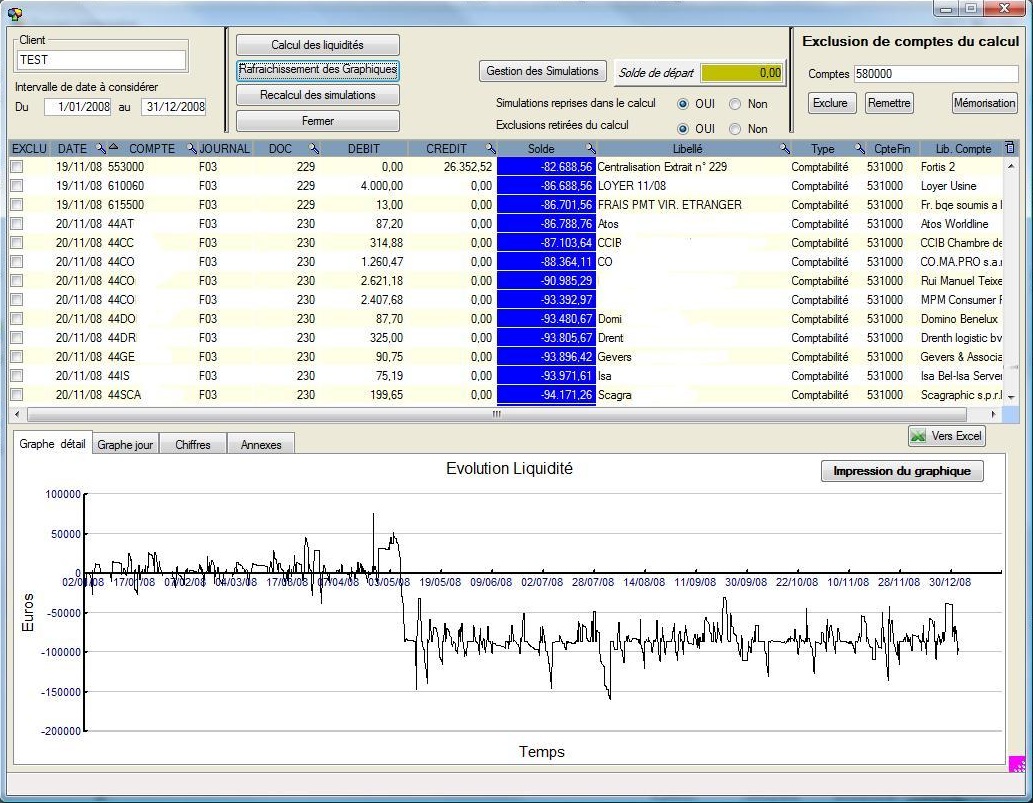
Task: Click the CpteFin column header
Action: point(892,149)
